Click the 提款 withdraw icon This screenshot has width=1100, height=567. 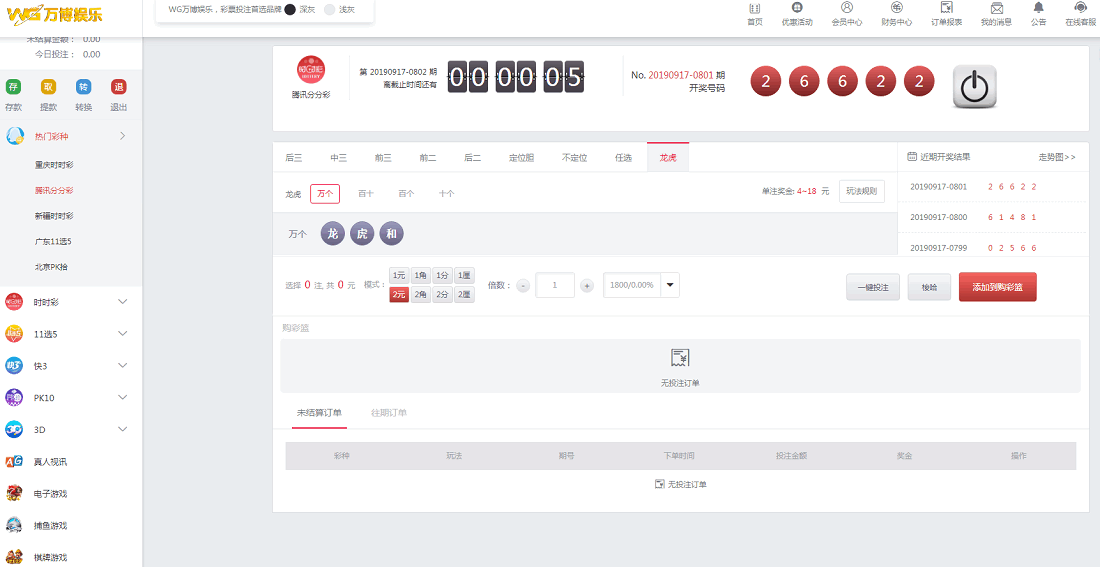[48, 87]
